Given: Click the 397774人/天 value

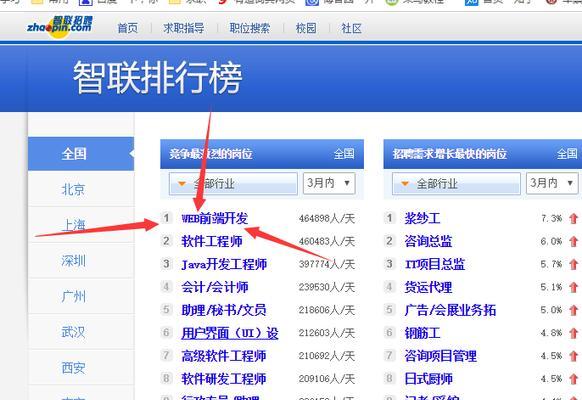Looking at the screenshot, I should pos(327,265).
